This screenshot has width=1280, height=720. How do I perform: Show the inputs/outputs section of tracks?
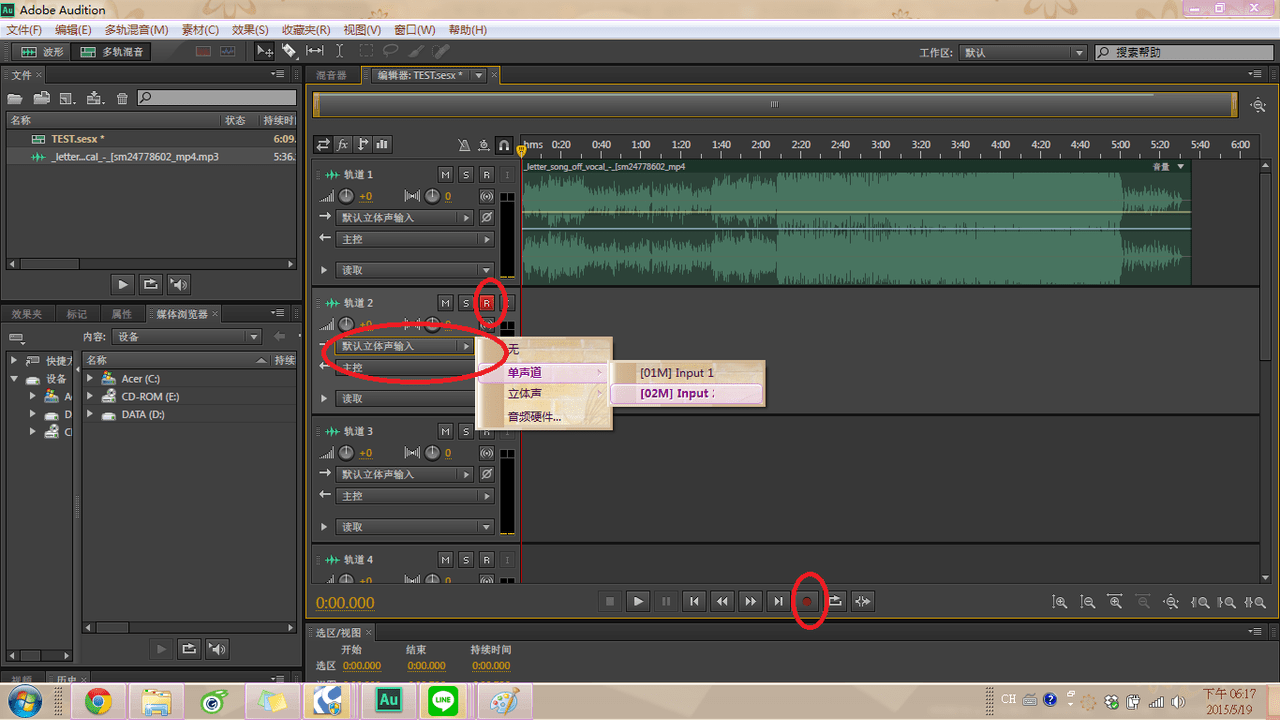point(323,144)
